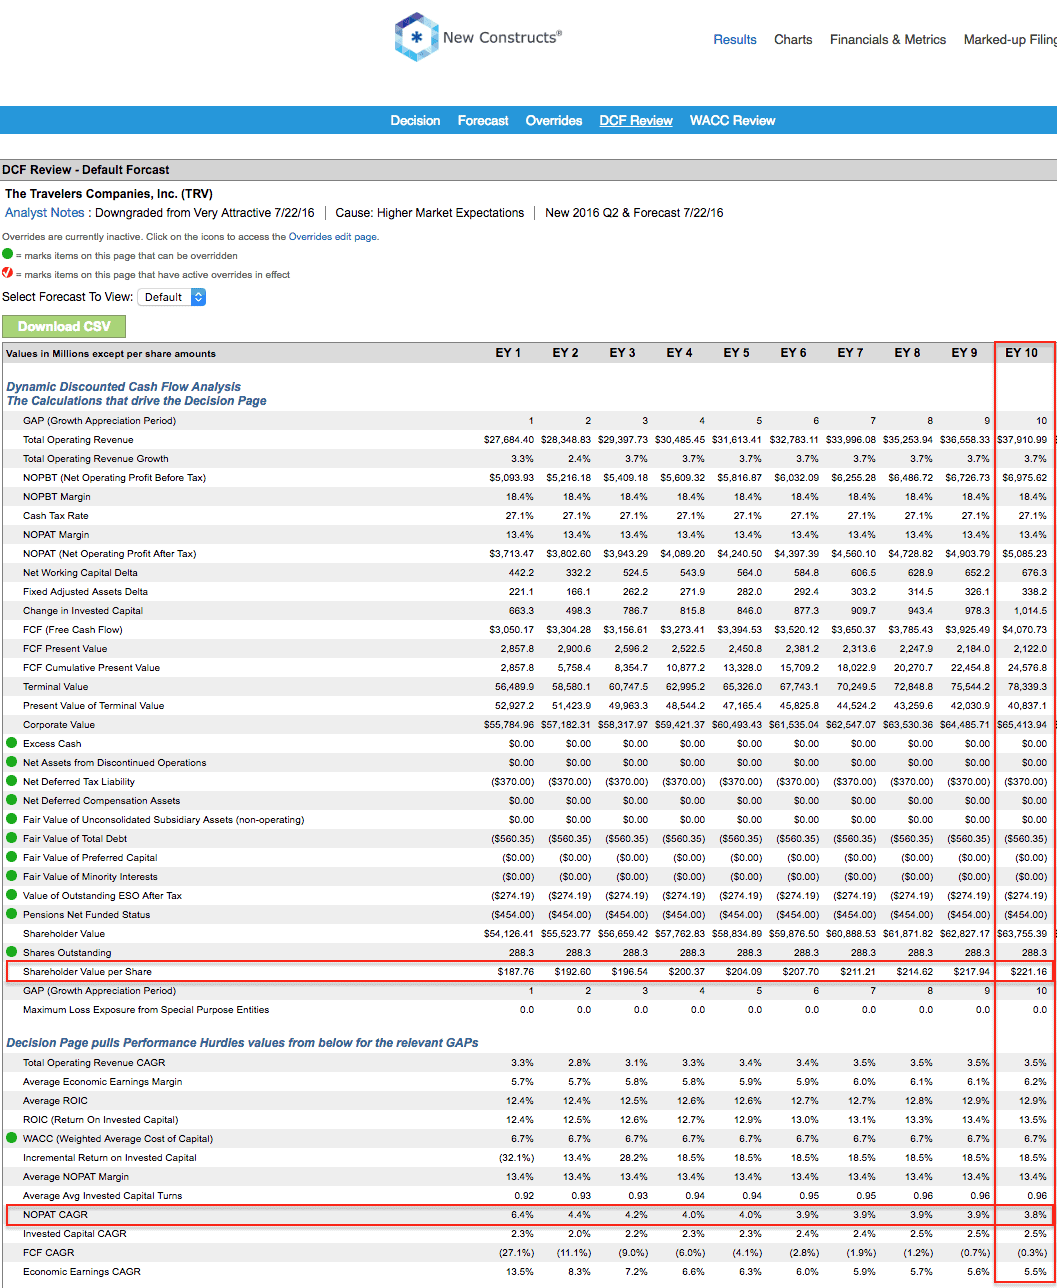Click override dot for Fair Value of Total Debt
This screenshot has width=1057, height=1288.
point(11,838)
